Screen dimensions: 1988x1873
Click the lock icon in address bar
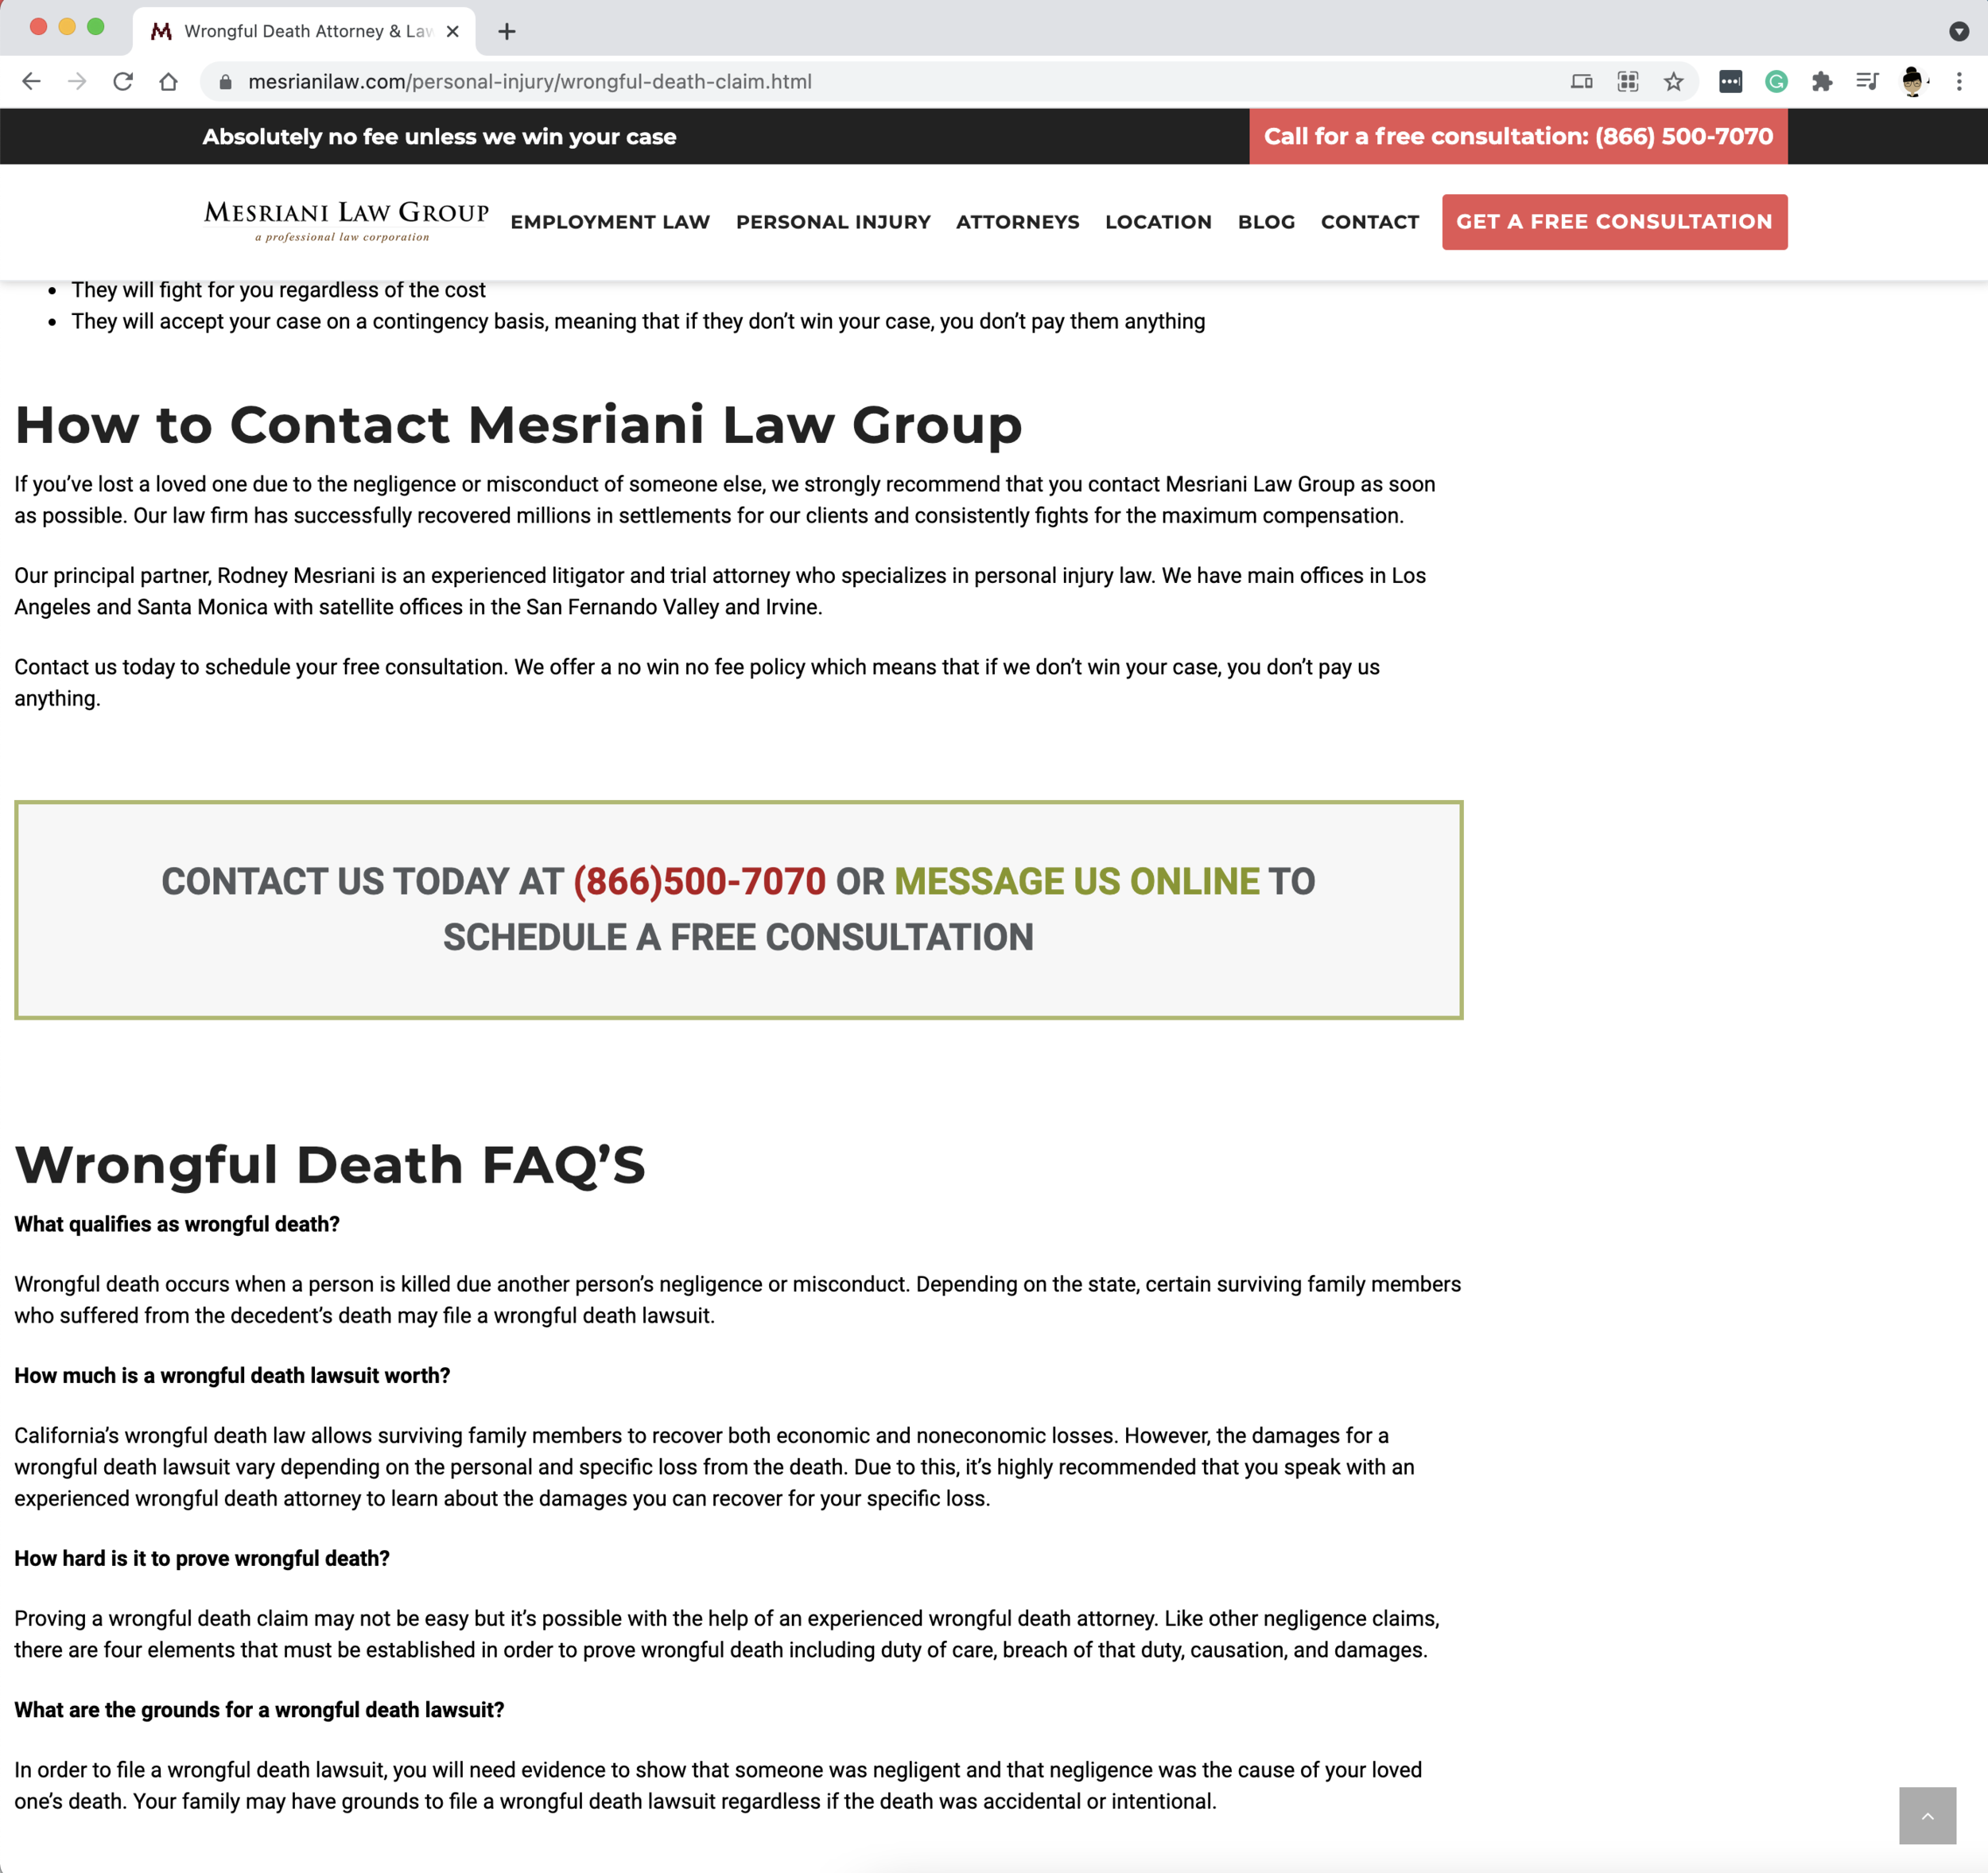[x=226, y=82]
